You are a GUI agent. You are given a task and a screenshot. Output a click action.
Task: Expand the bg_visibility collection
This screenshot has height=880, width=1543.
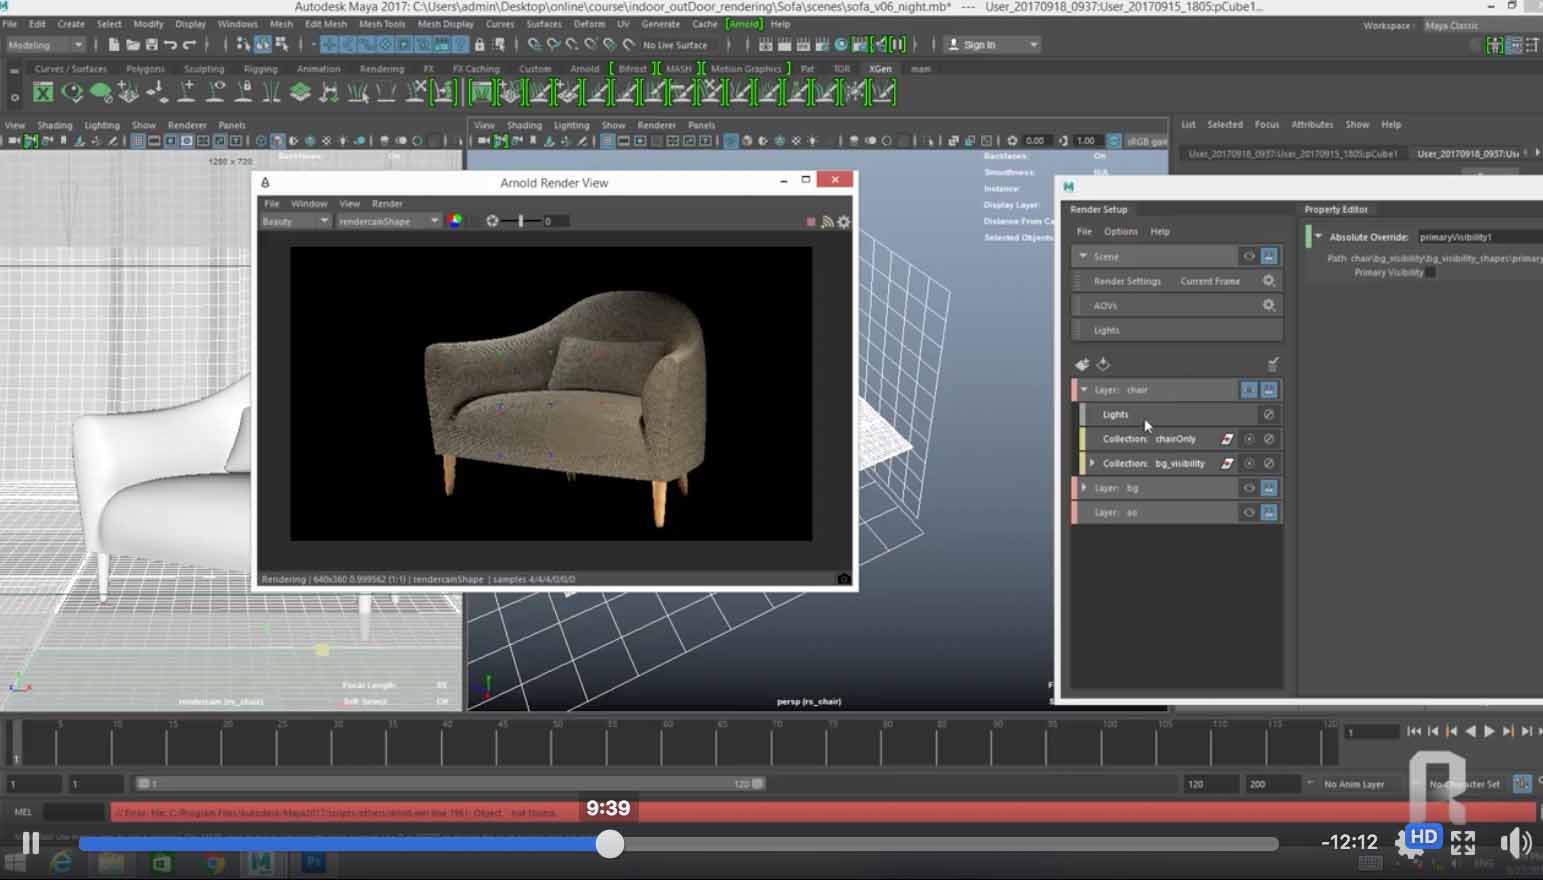tap(1092, 463)
